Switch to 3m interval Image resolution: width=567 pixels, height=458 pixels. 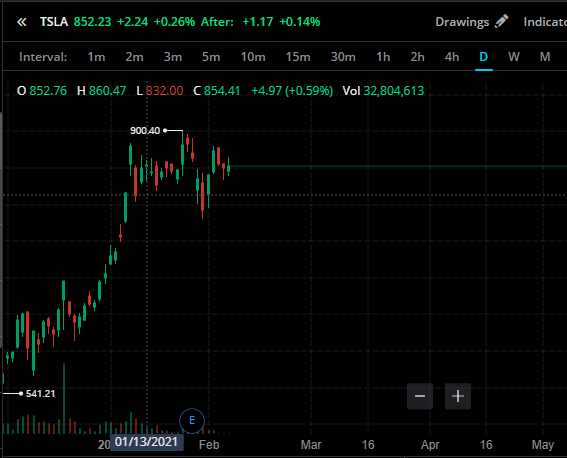point(173,57)
